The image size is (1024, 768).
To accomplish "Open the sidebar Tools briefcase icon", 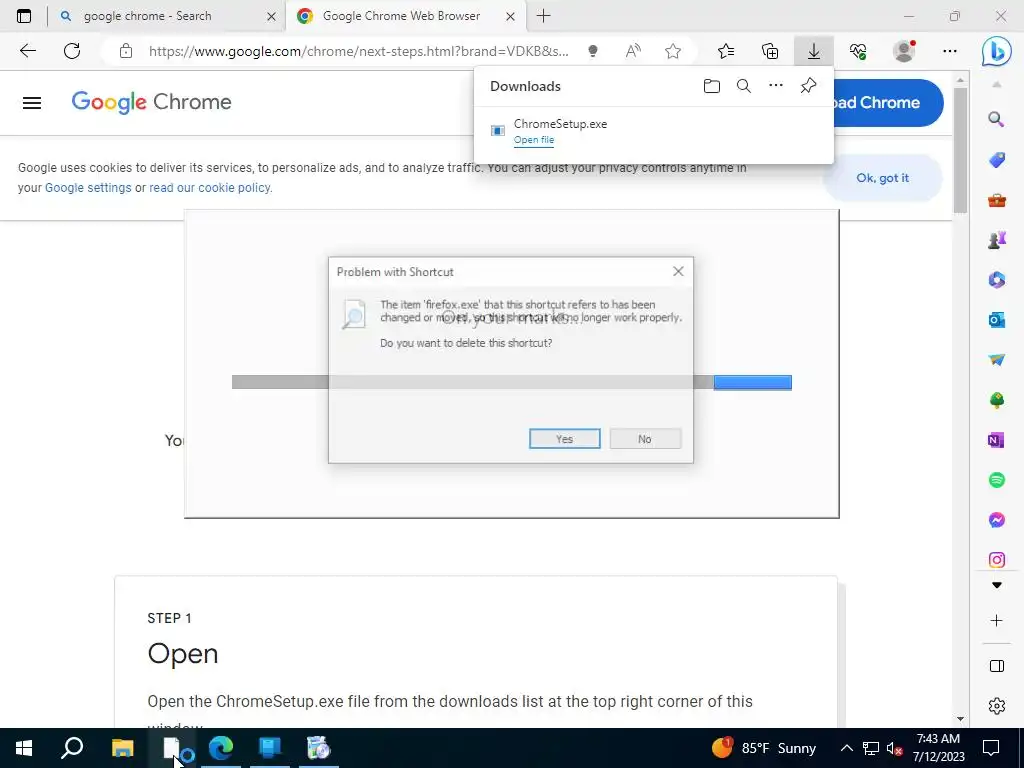I will click(997, 200).
